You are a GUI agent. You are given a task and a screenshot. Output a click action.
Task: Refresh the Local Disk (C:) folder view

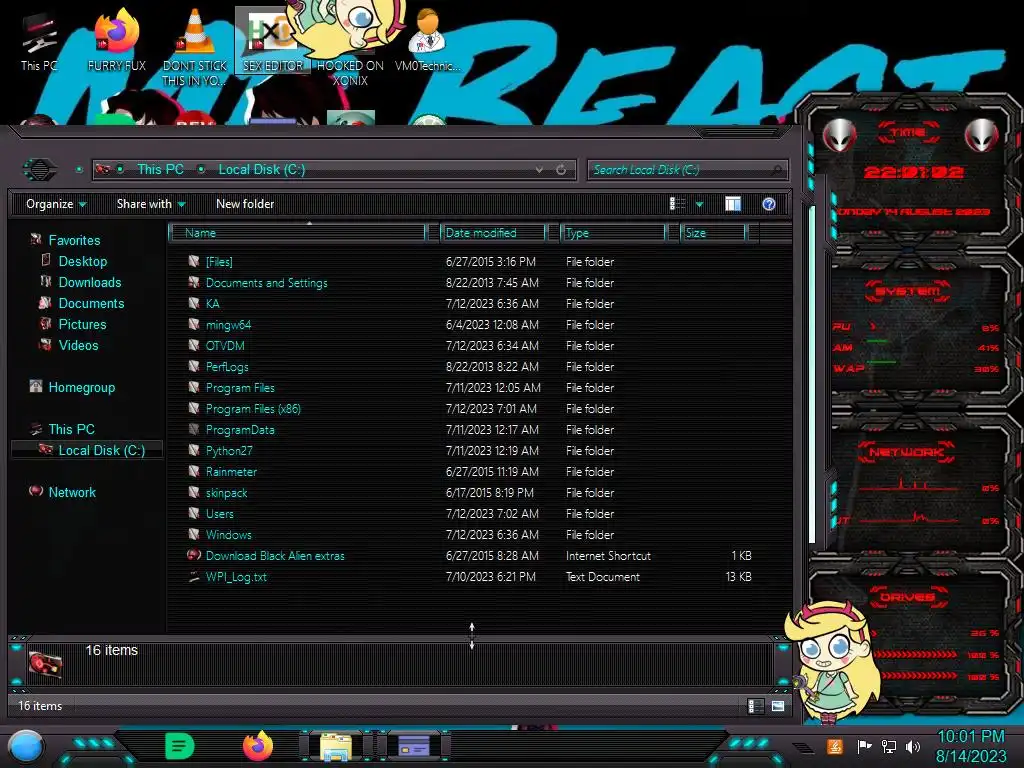click(x=561, y=170)
